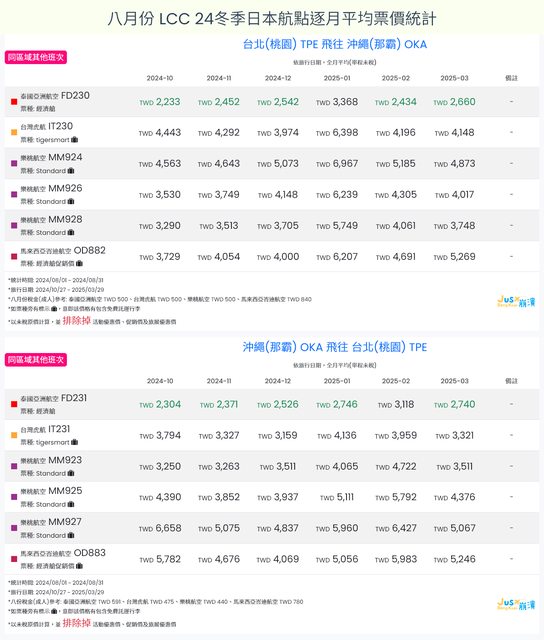The image size is (544, 640).
Task: Select the 2025-03 column header in the second table
Action: click(454, 381)
